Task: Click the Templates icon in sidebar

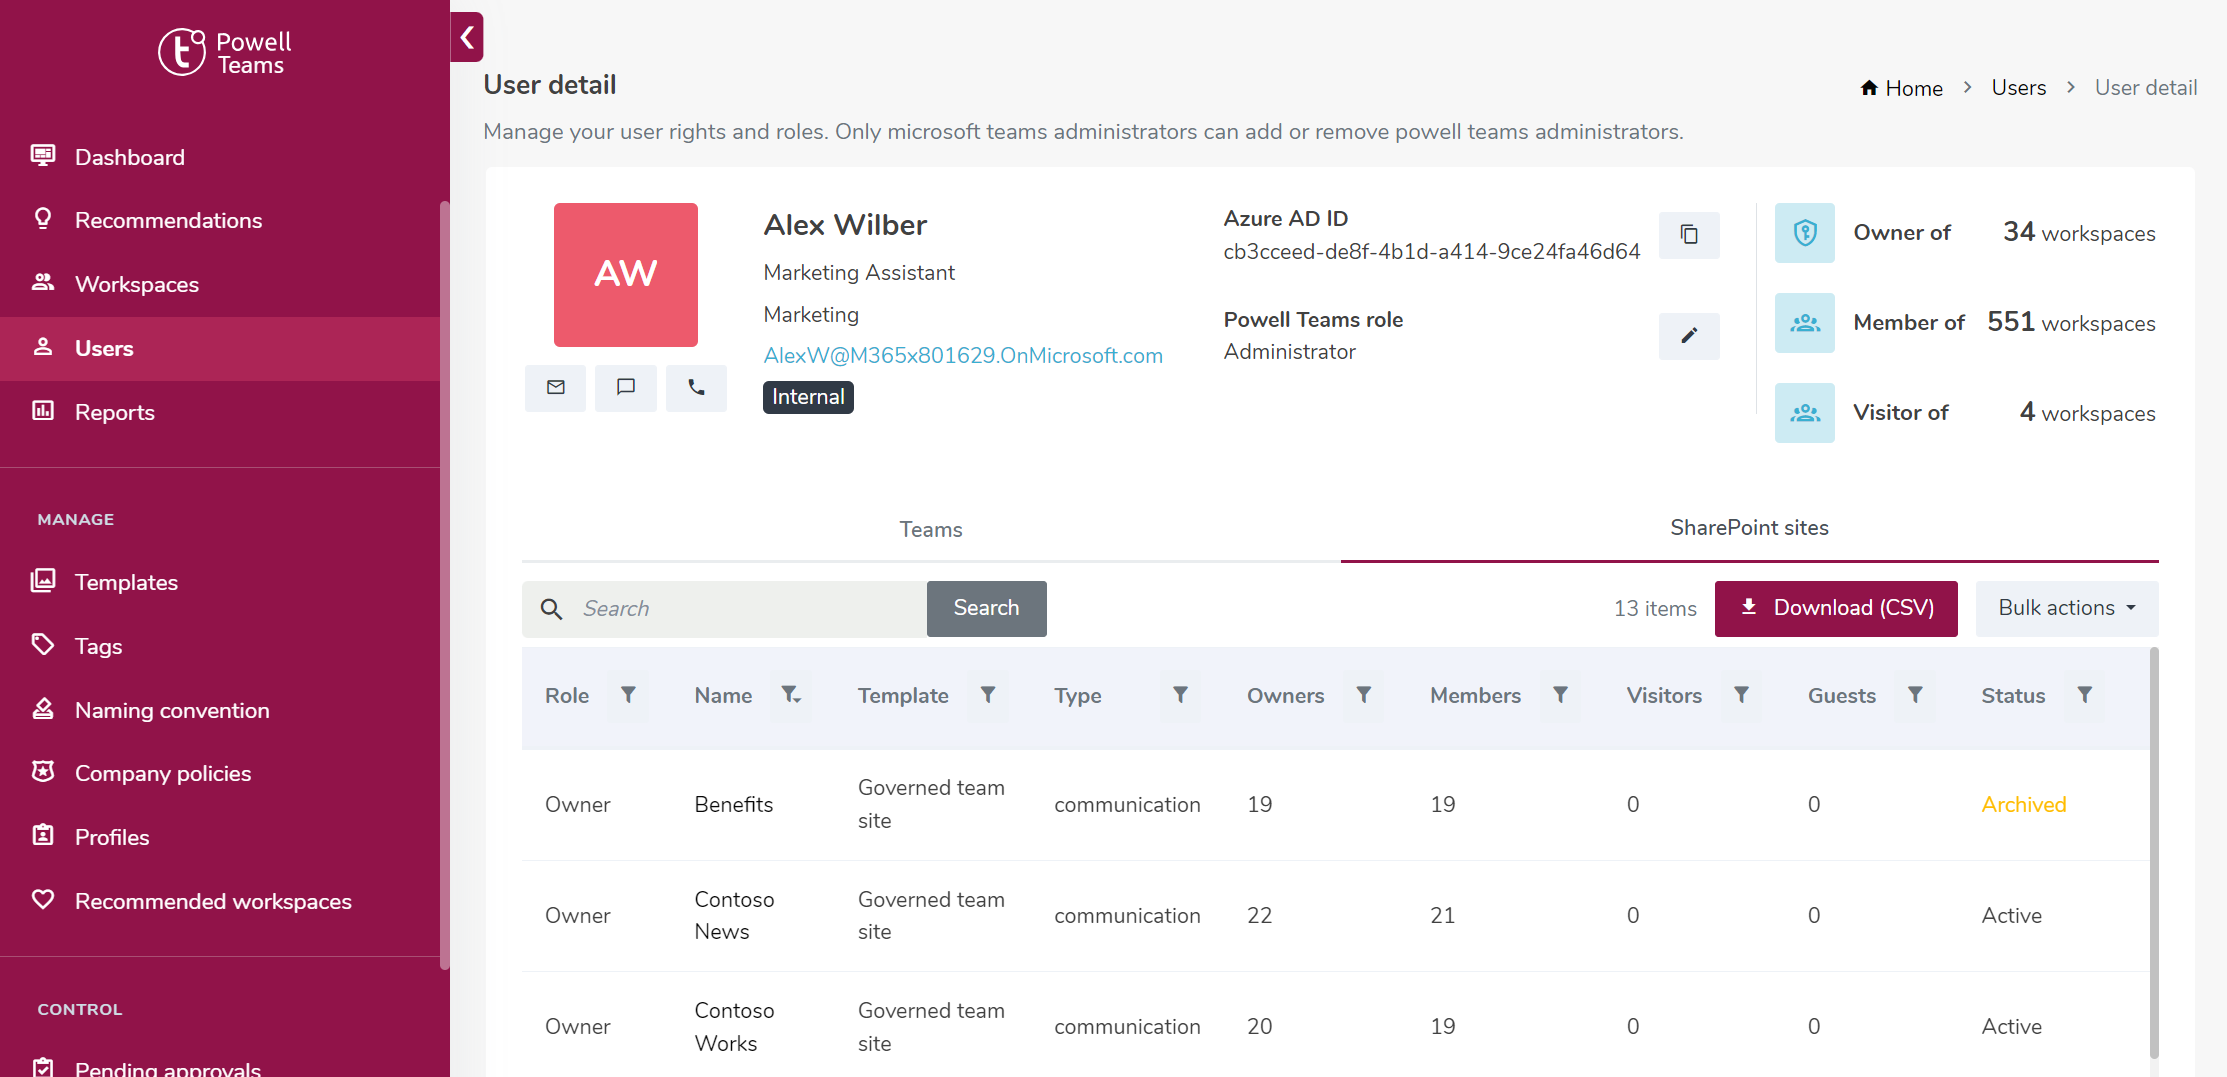Action: [x=43, y=580]
